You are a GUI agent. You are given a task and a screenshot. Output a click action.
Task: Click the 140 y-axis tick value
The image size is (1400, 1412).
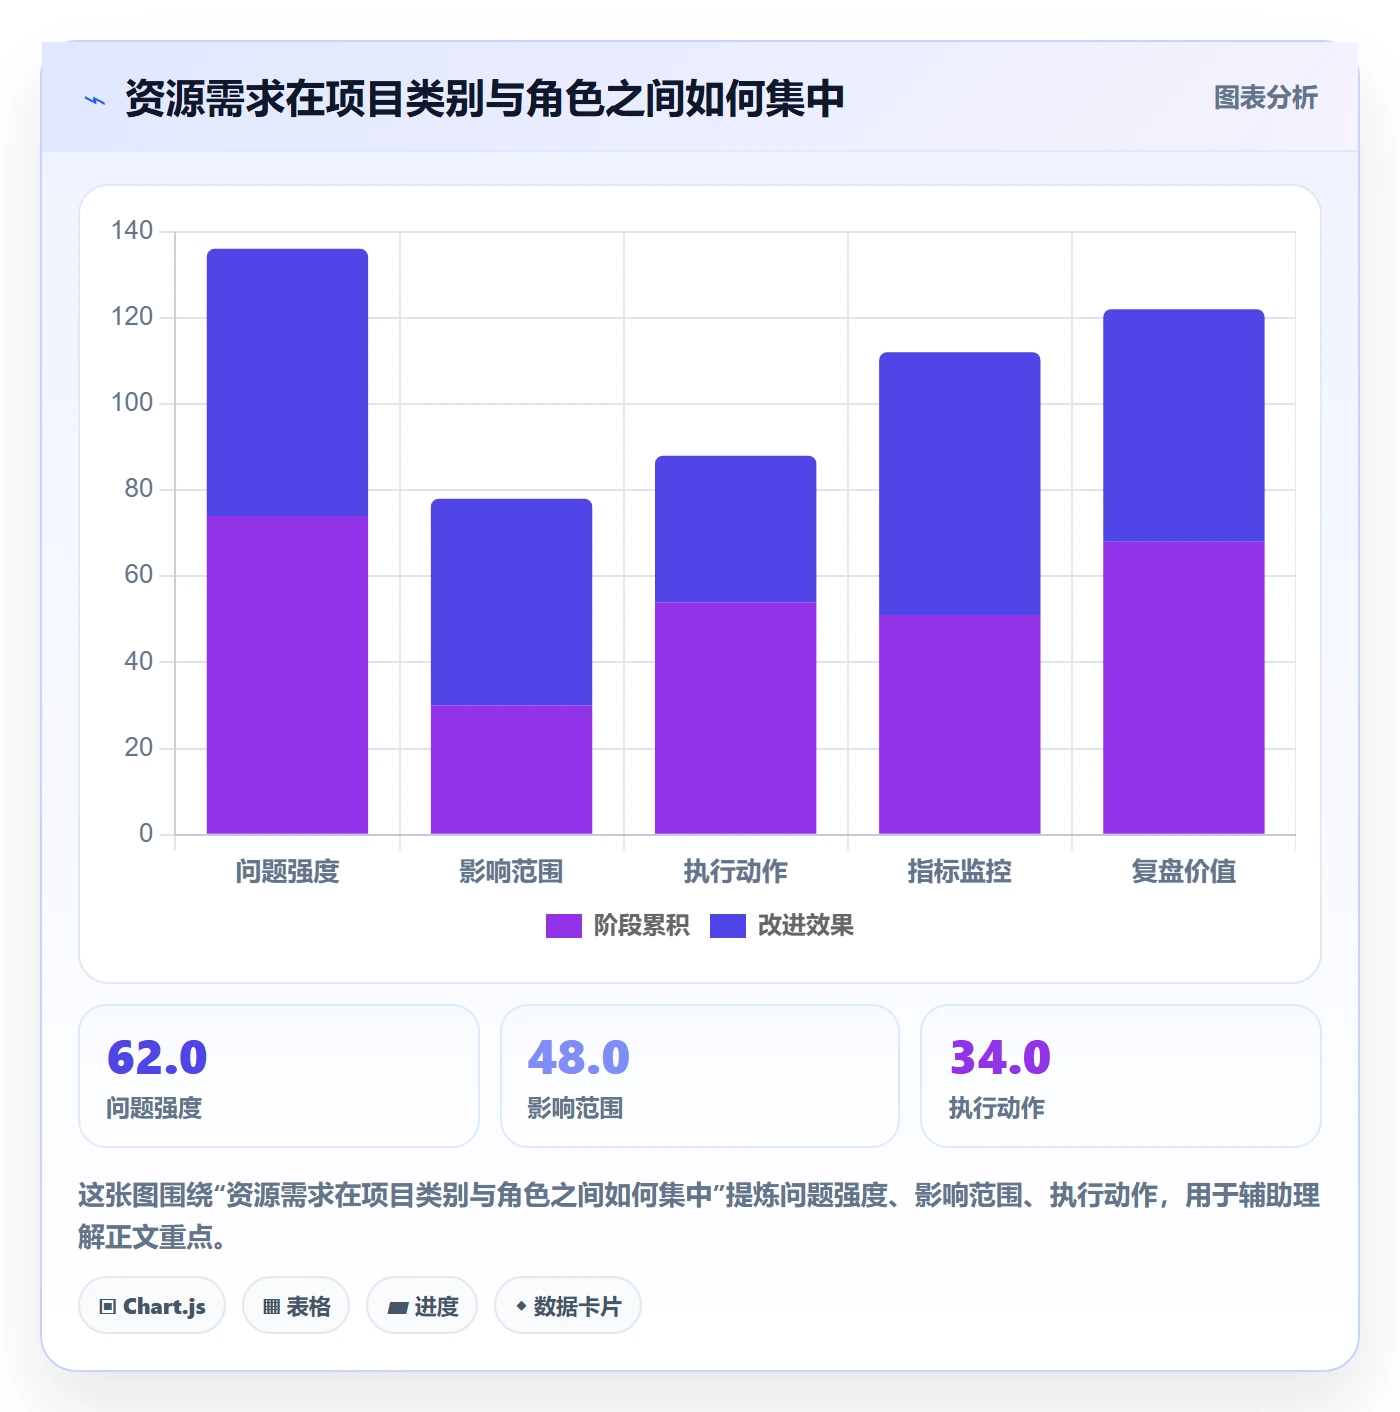tap(132, 231)
